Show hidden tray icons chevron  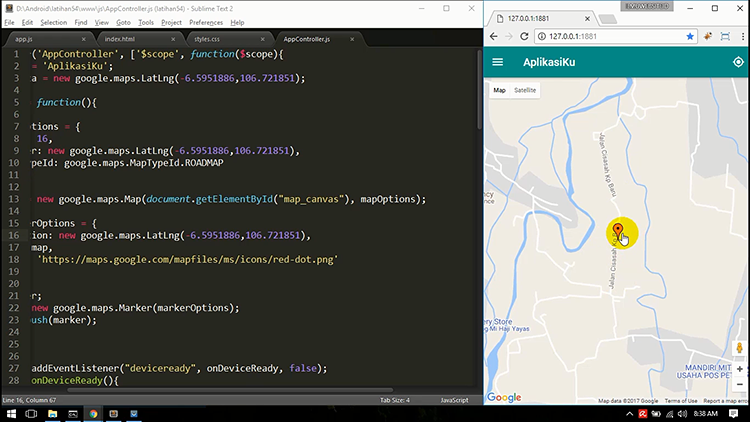pos(629,414)
